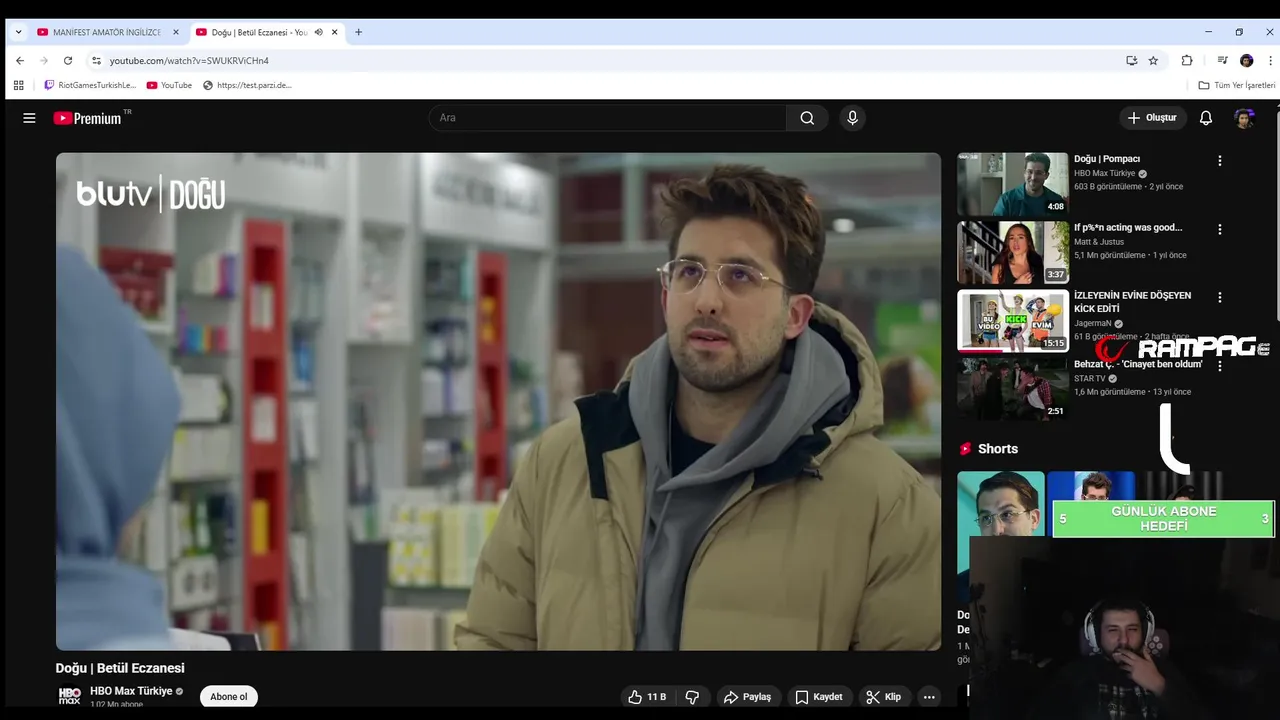Open first Shorts thumbnail in shelf

[1000, 537]
